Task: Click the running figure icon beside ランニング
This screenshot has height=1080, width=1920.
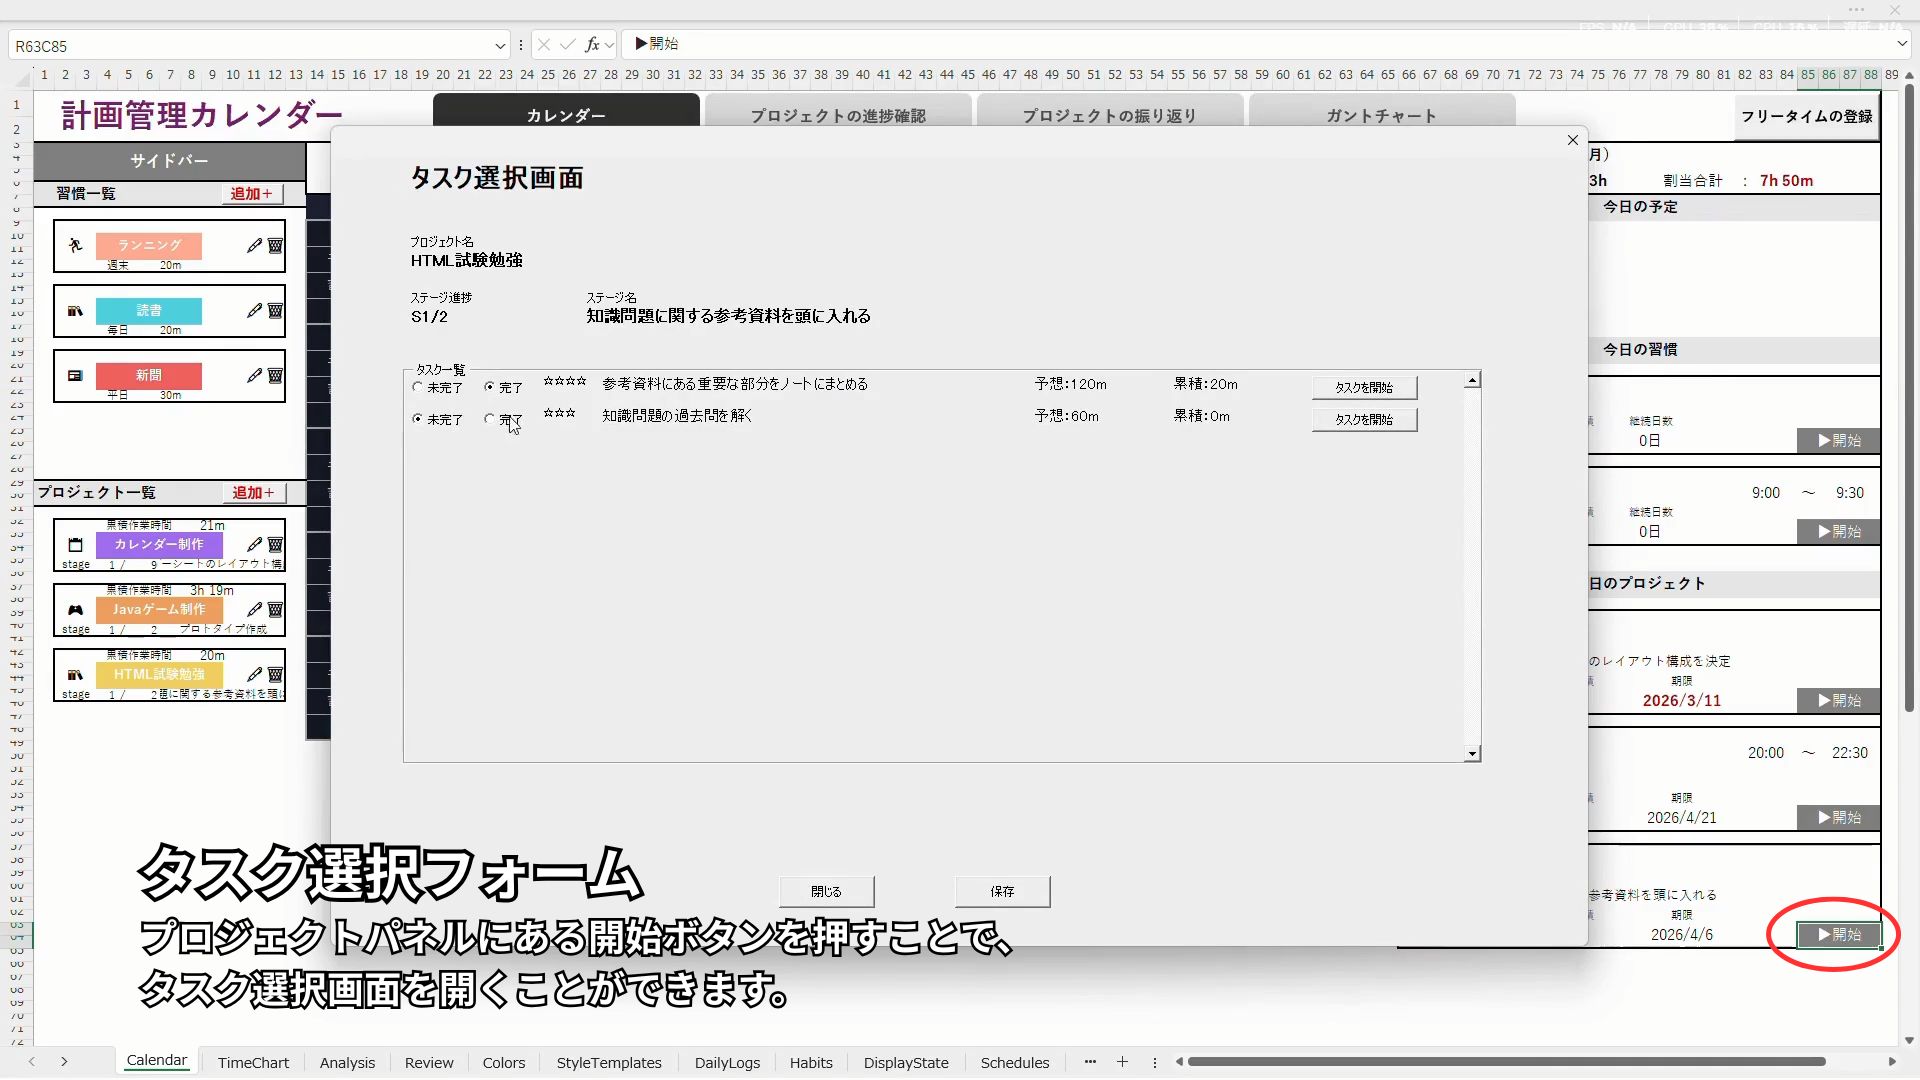Action: [75, 245]
